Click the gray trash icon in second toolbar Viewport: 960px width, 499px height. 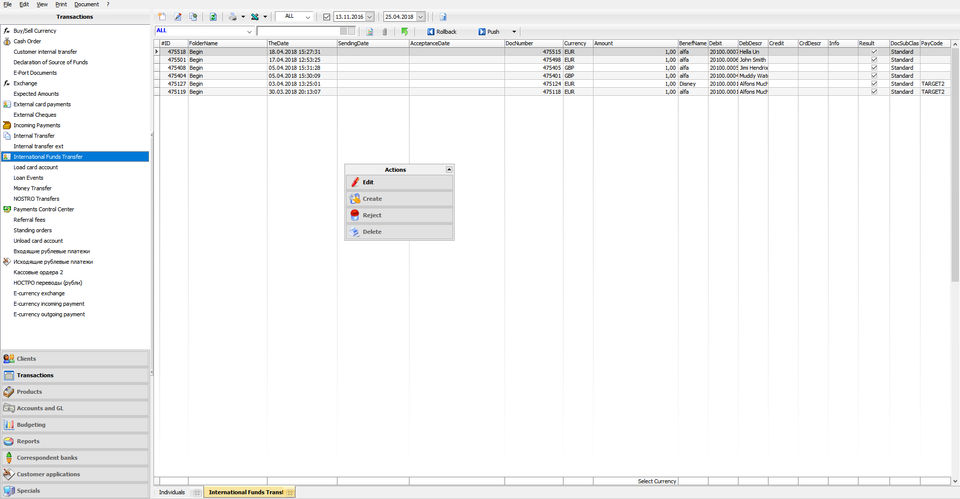pos(384,31)
